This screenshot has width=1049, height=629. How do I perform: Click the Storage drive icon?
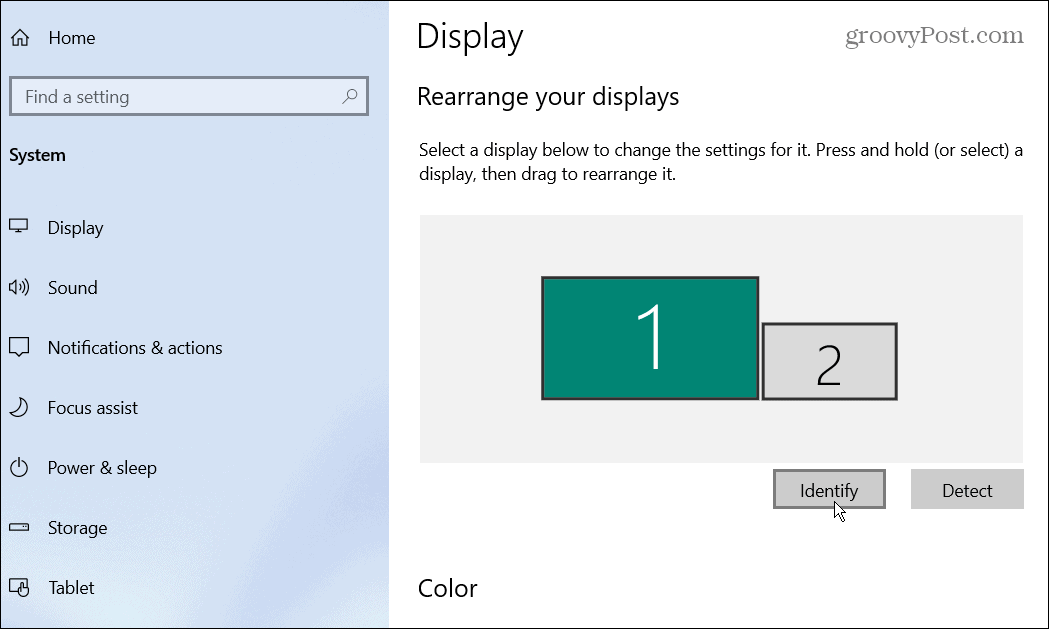point(19,527)
